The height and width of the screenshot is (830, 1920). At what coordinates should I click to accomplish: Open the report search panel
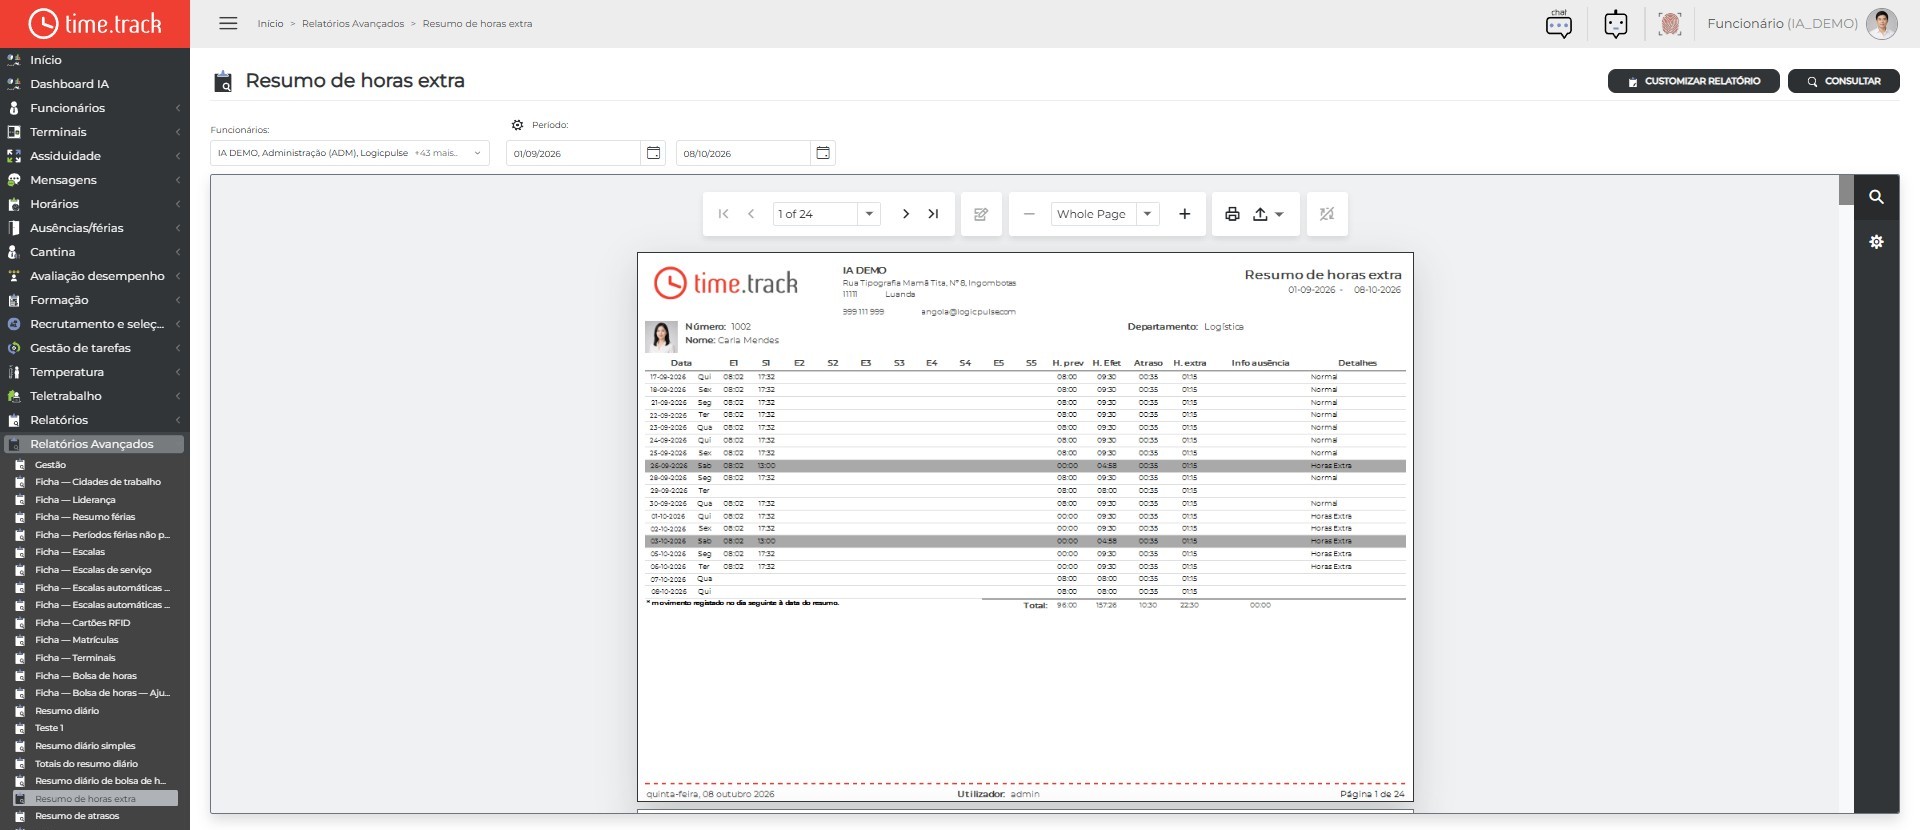[x=1877, y=197]
